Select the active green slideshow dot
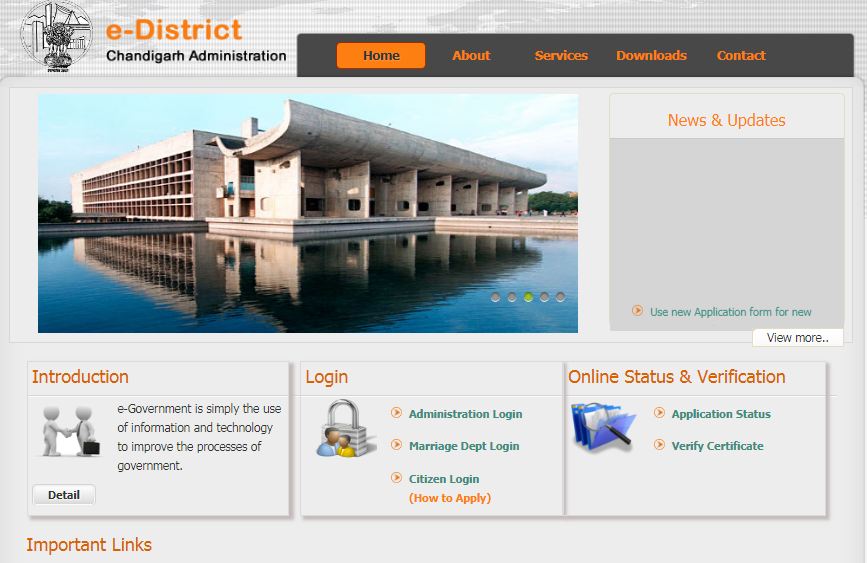 (529, 297)
